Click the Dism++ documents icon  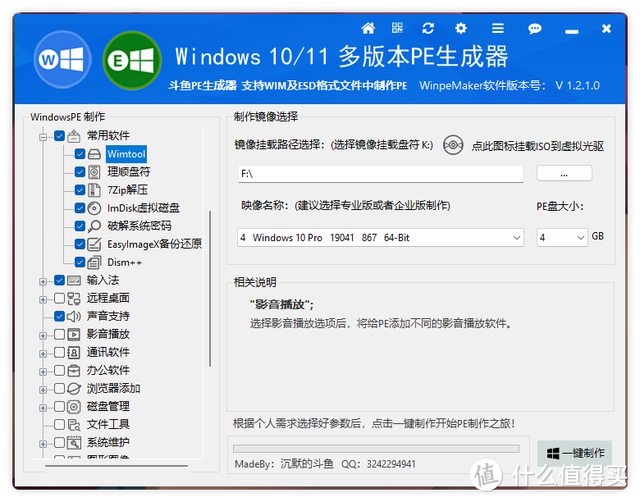[94, 262]
